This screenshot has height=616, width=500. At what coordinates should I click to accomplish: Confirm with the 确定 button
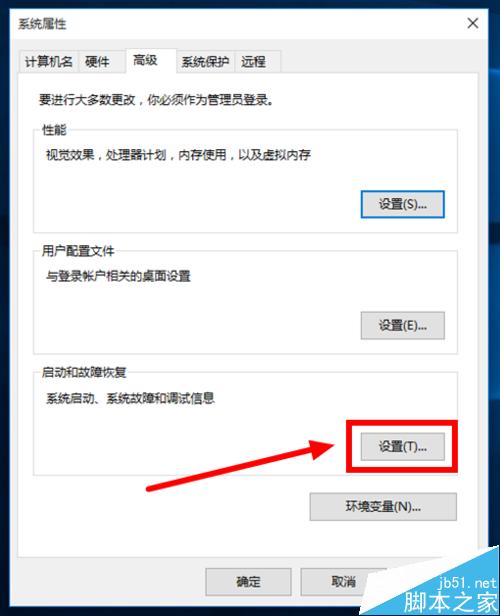click(248, 582)
